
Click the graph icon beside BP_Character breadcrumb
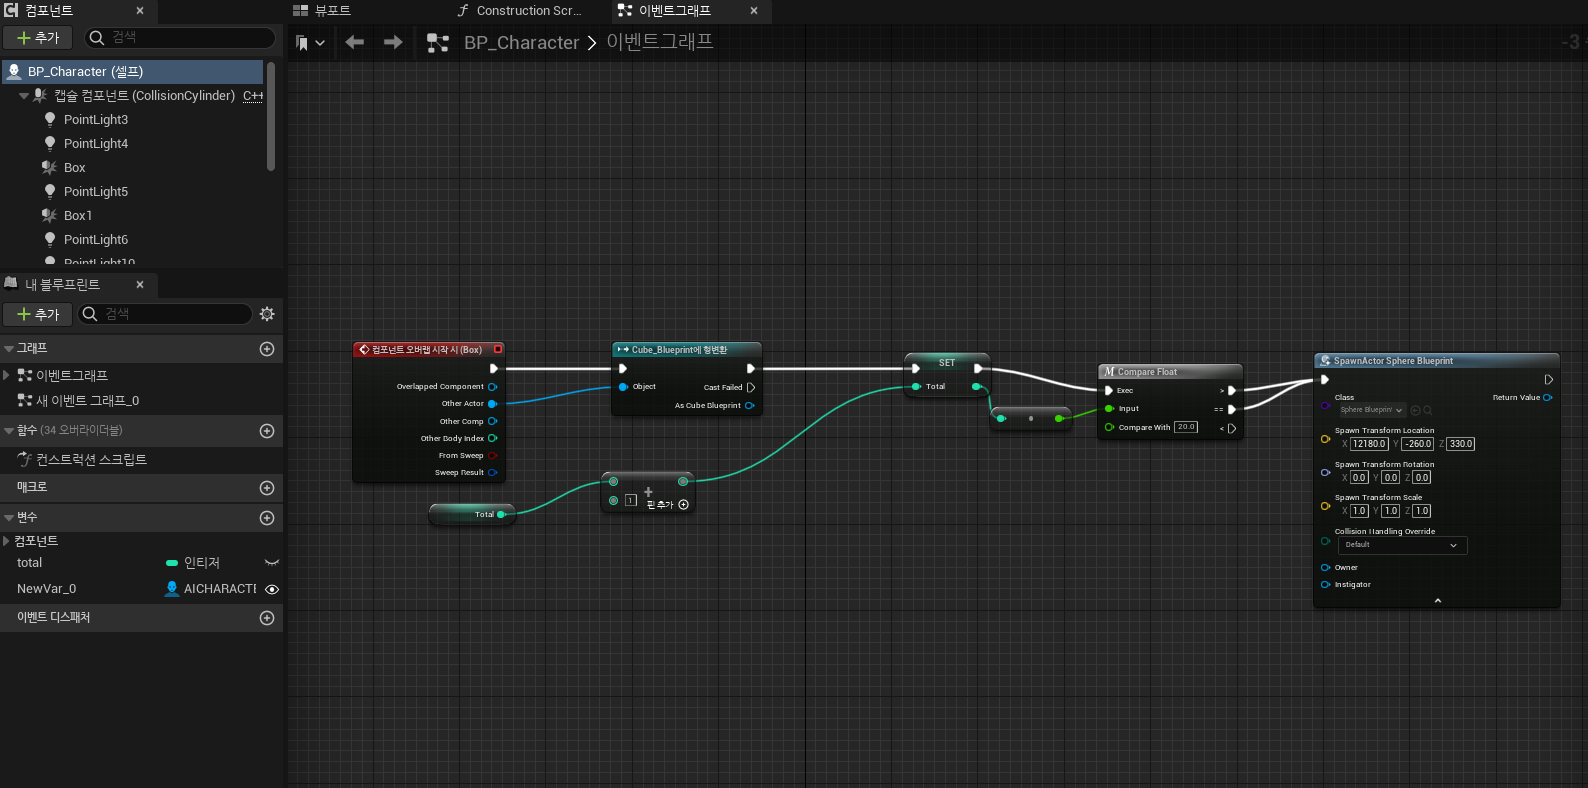(x=438, y=43)
